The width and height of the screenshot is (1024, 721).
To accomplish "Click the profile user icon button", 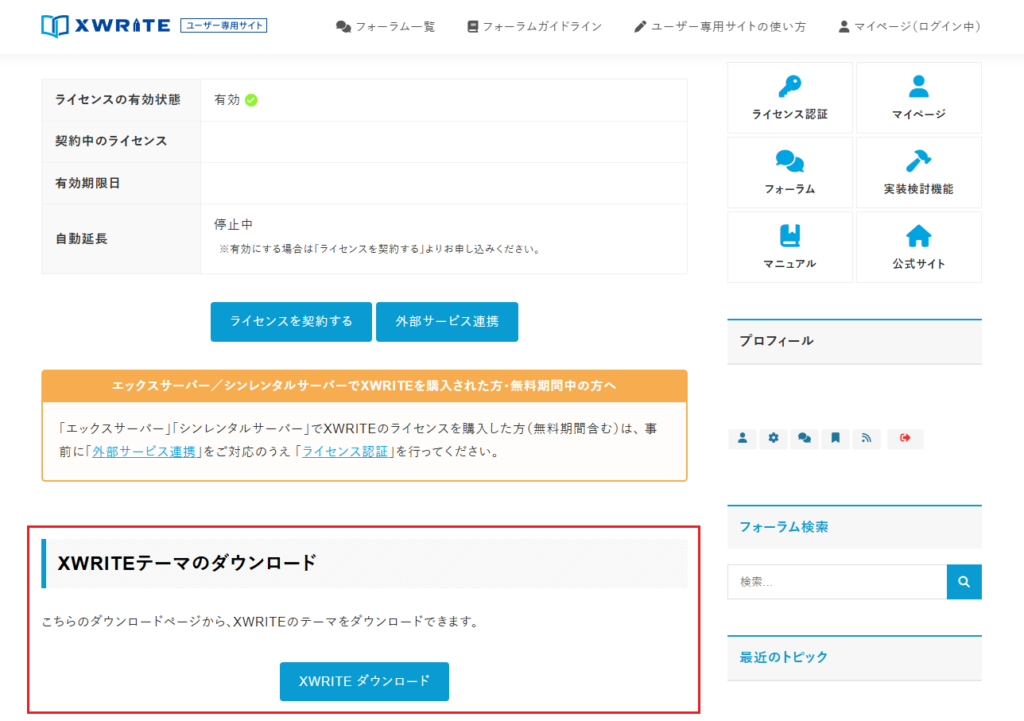I will 742,438.
